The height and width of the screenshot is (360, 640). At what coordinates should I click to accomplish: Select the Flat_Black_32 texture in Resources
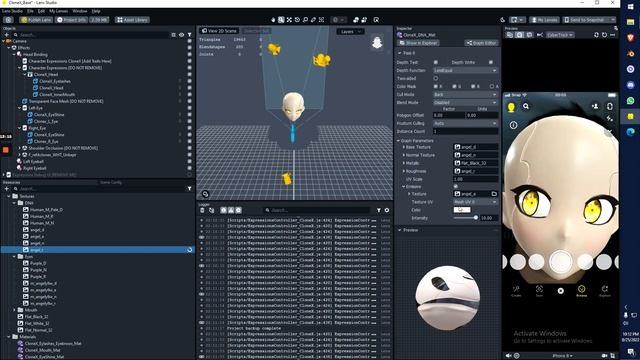pos(36,317)
